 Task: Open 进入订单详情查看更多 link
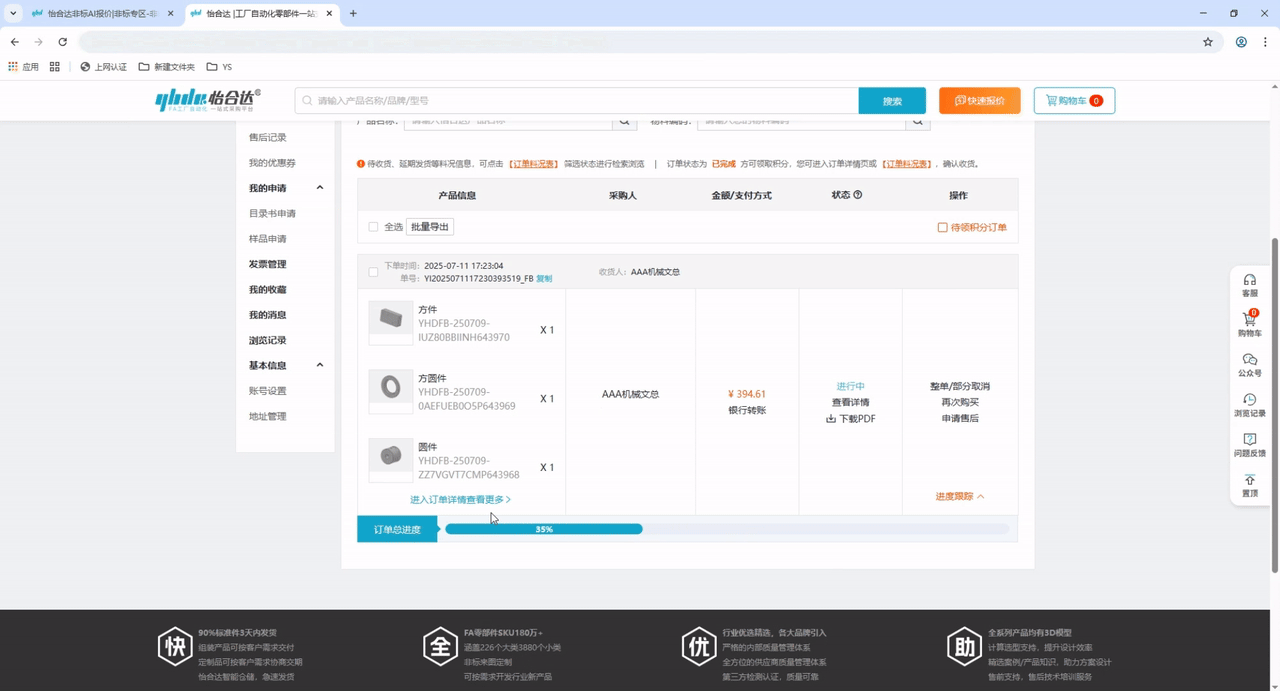pyautogui.click(x=460, y=499)
